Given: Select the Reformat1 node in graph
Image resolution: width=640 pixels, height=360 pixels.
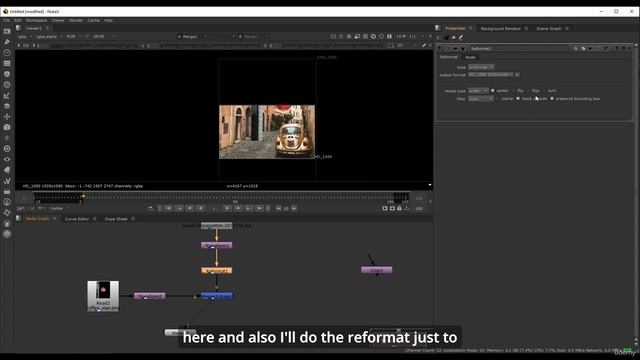Looking at the screenshot, I should pyautogui.click(x=217, y=271).
